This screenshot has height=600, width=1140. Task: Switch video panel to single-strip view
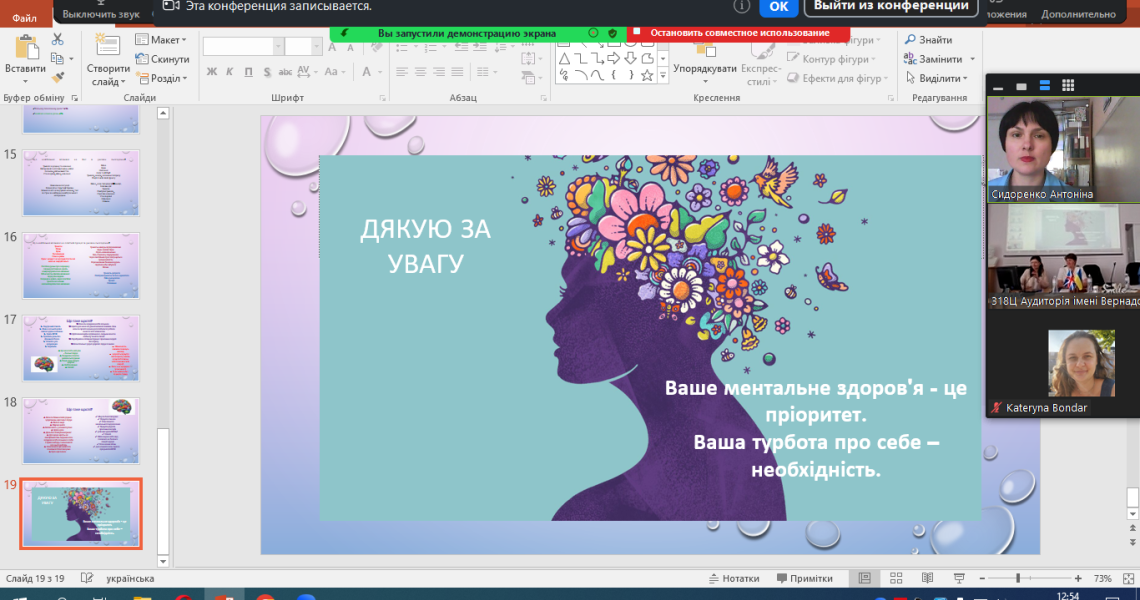coord(1021,86)
